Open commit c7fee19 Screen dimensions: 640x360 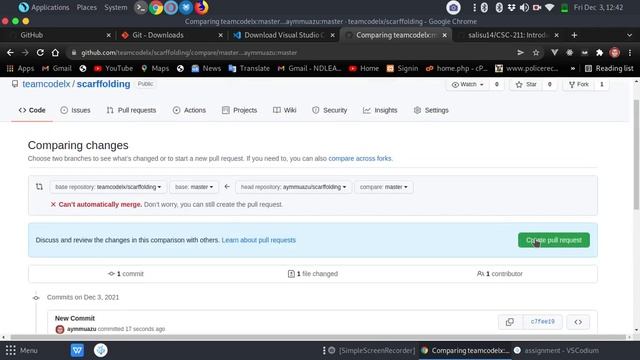click(542, 322)
